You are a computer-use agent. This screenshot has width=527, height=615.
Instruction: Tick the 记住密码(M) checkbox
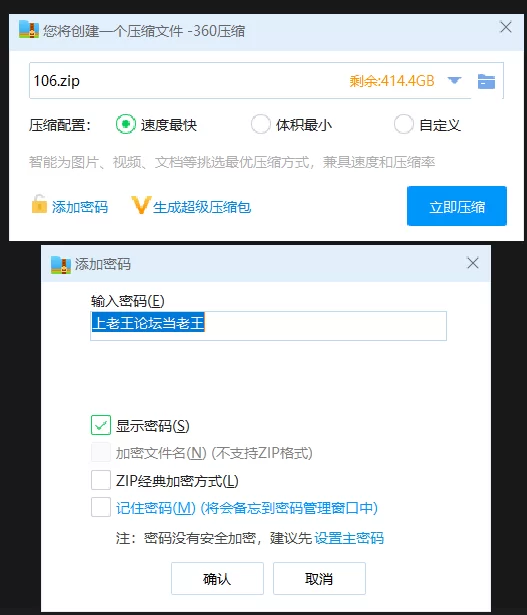pyautogui.click(x=101, y=508)
